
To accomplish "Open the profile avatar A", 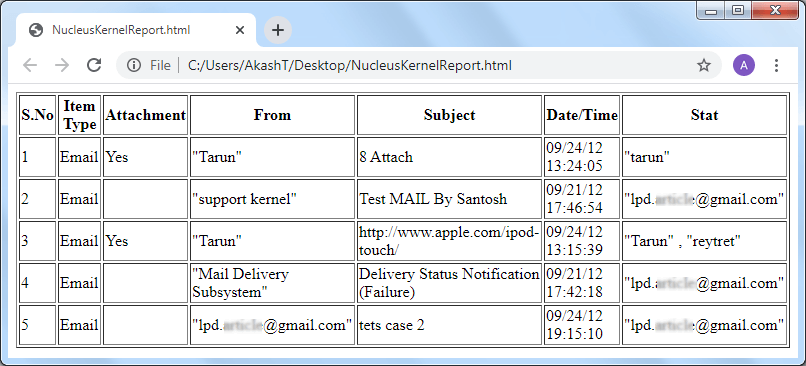I will click(744, 65).
